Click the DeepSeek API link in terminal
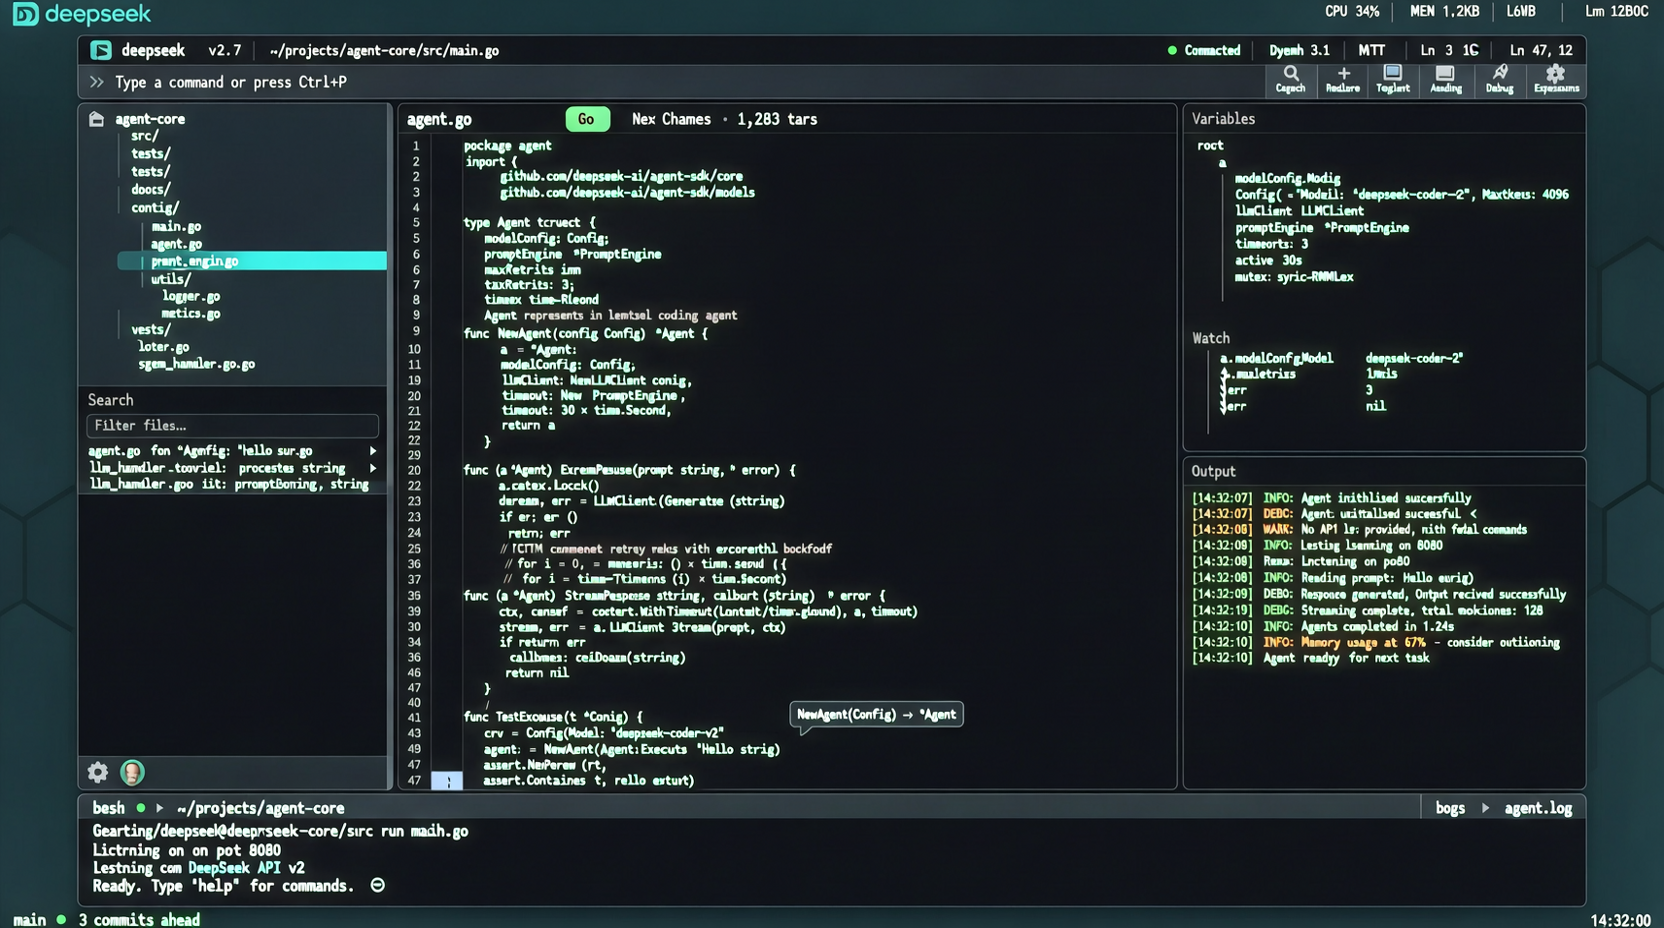This screenshot has width=1664, height=928. 234,868
